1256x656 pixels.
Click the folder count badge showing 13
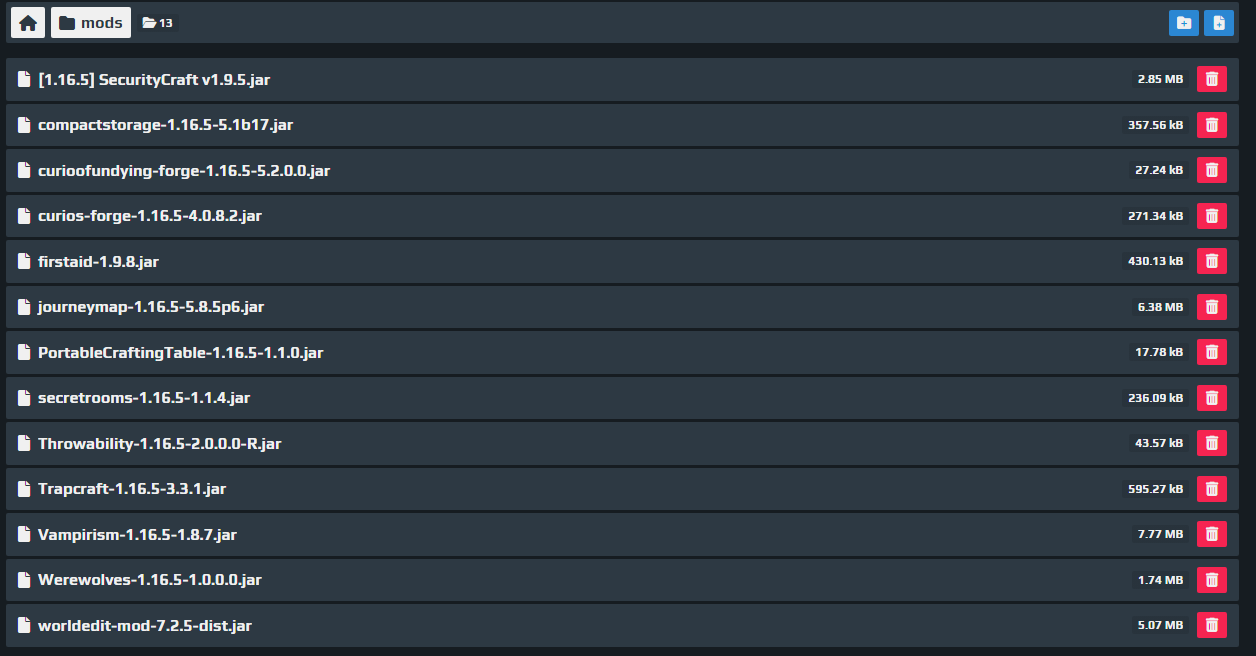pos(158,23)
